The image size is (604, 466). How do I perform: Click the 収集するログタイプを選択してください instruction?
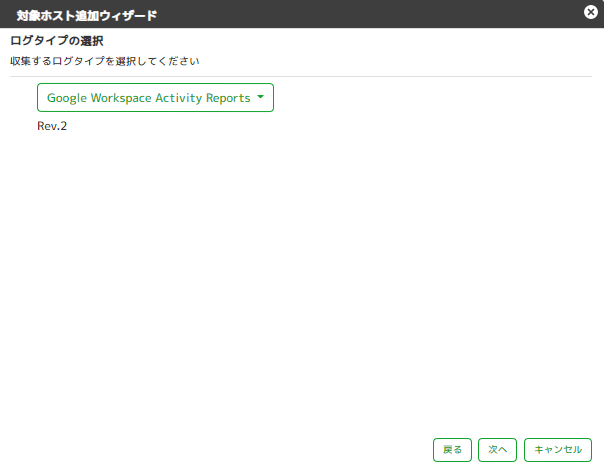click(x=105, y=61)
